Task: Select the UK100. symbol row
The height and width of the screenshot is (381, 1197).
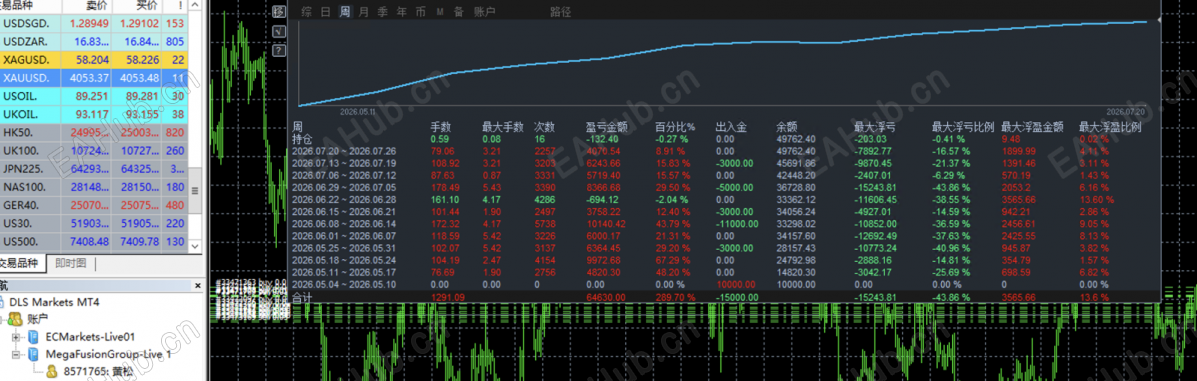Action: [95, 151]
